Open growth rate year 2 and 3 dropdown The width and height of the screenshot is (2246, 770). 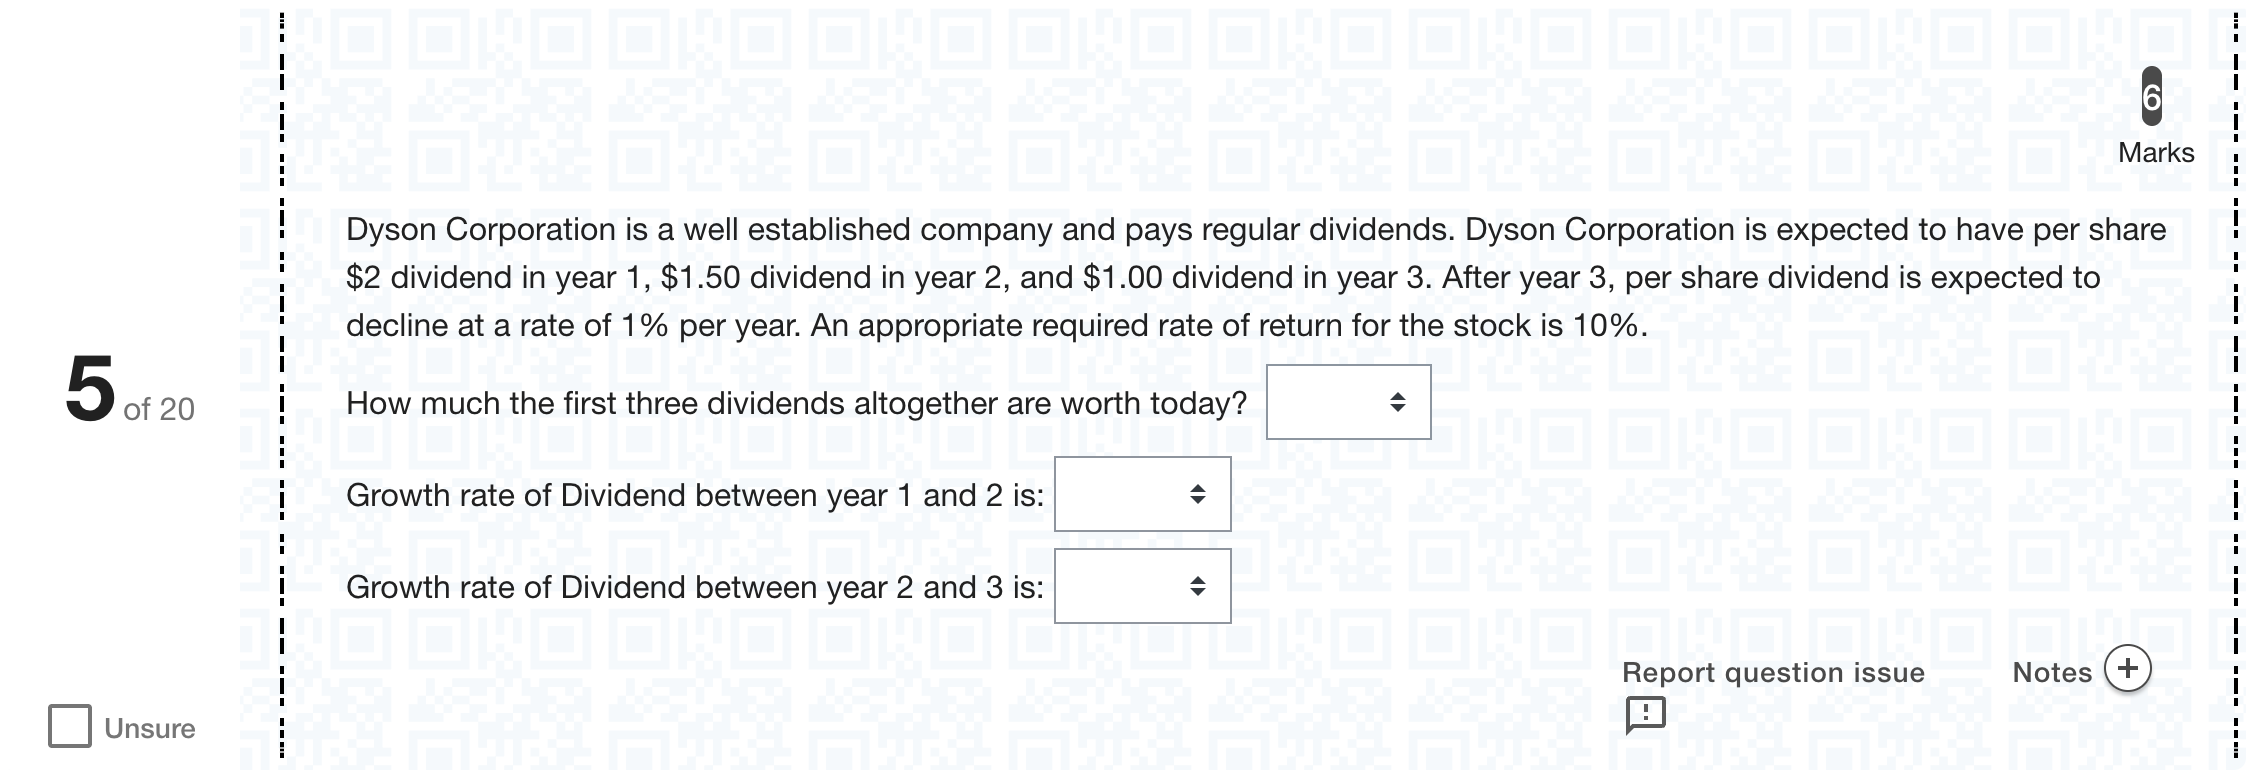click(1142, 586)
